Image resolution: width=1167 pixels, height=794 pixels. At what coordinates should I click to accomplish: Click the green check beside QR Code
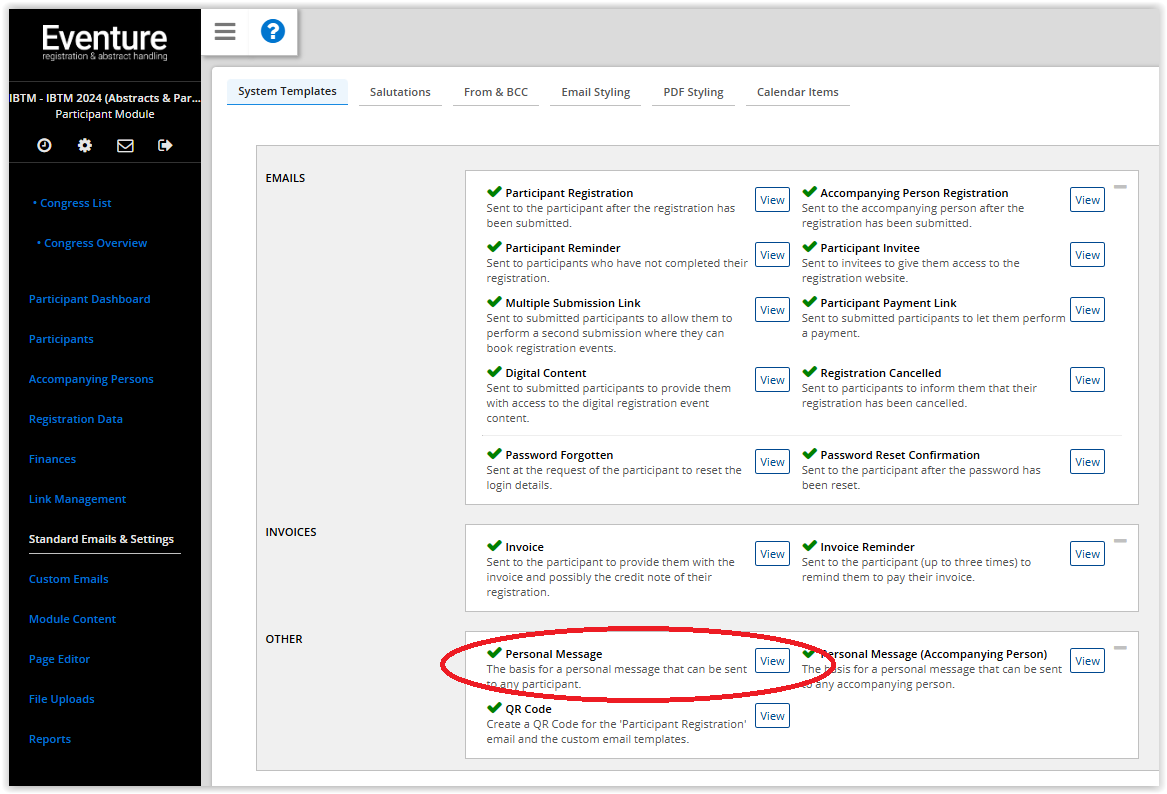[x=494, y=708]
